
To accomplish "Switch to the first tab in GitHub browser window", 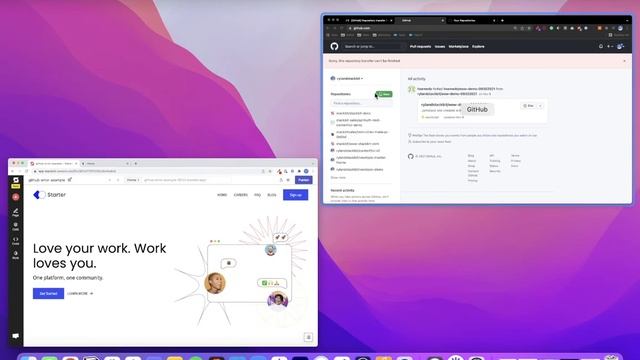I will [369, 20].
